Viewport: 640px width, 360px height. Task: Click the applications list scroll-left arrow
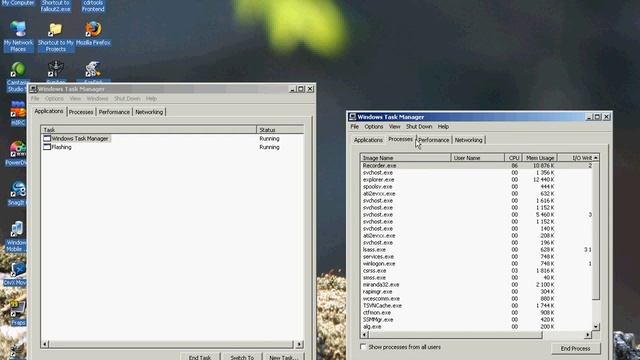[45, 344]
